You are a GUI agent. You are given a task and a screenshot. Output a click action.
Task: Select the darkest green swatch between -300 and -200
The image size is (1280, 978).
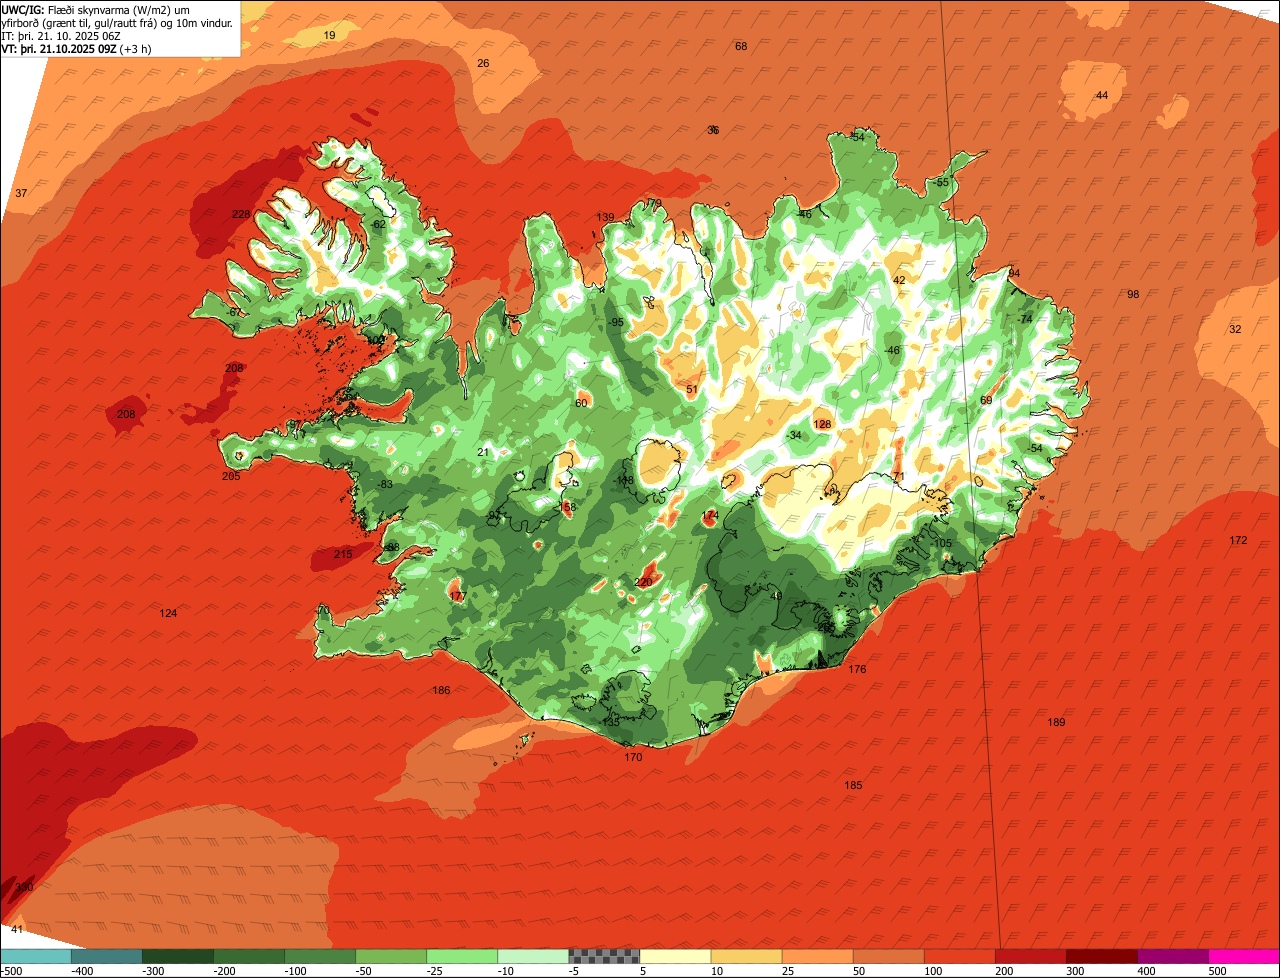click(177, 956)
